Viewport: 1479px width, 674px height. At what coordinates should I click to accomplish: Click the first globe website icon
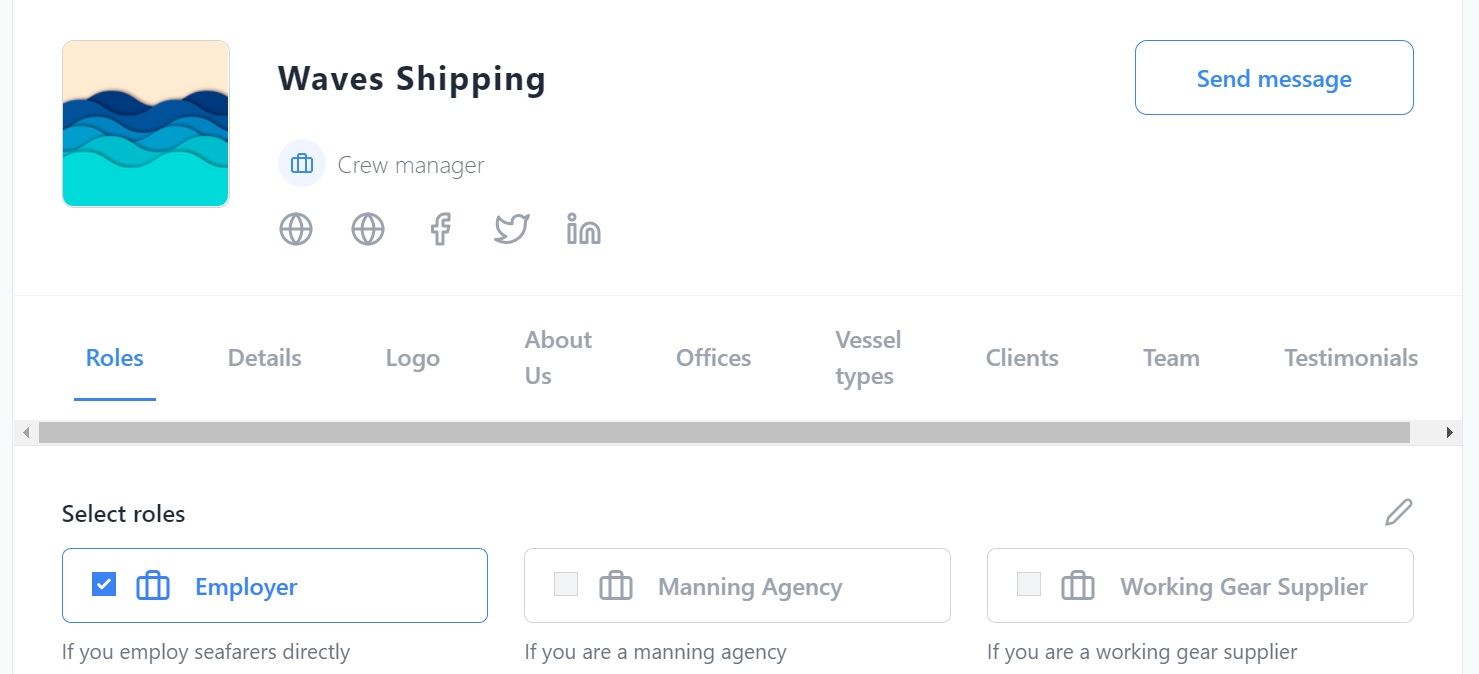(x=296, y=229)
